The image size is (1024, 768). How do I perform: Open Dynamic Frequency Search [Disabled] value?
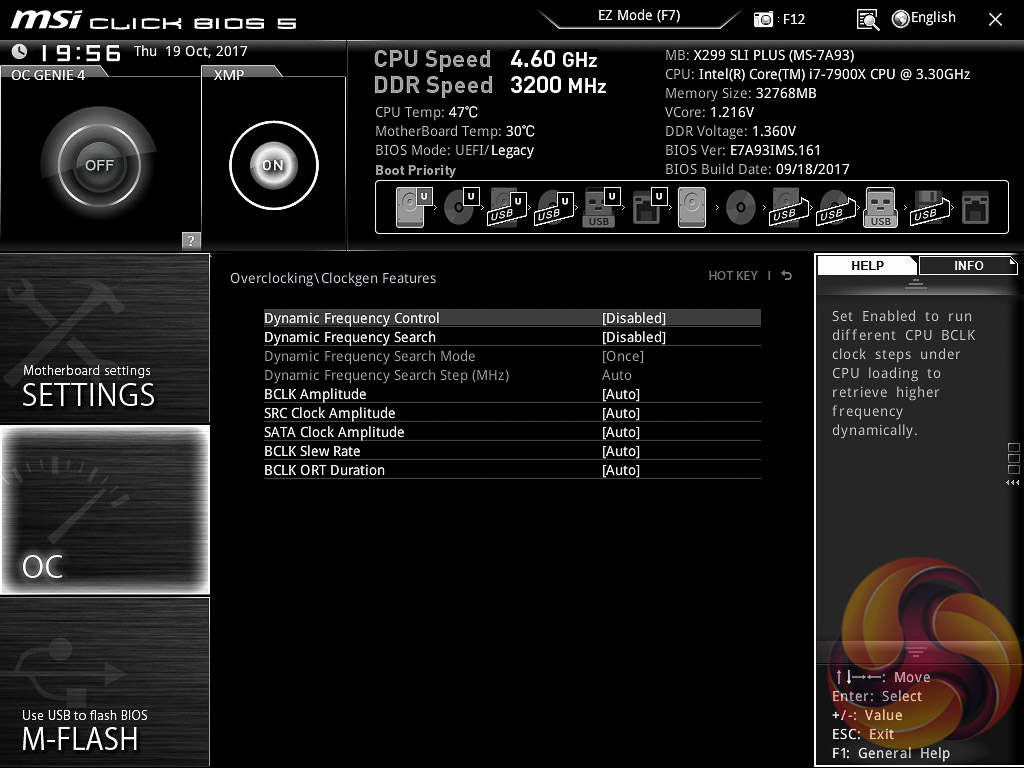[633, 337]
